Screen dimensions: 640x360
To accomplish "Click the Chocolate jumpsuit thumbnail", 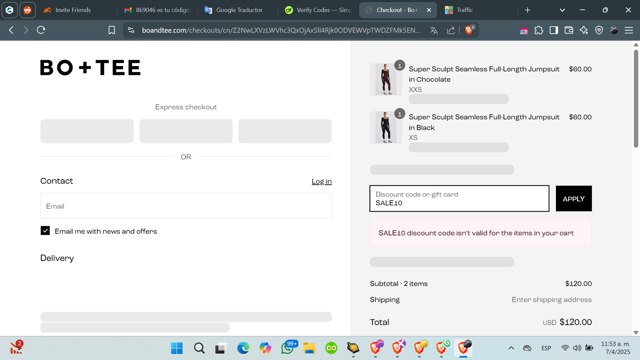I will click(385, 79).
